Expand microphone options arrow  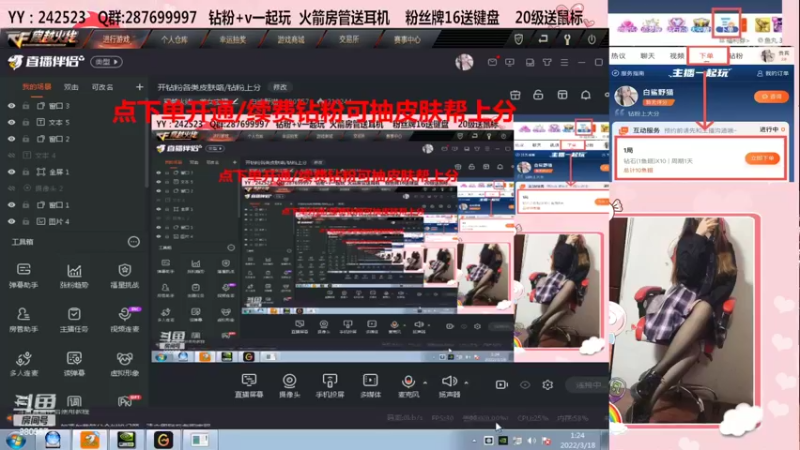(424, 382)
